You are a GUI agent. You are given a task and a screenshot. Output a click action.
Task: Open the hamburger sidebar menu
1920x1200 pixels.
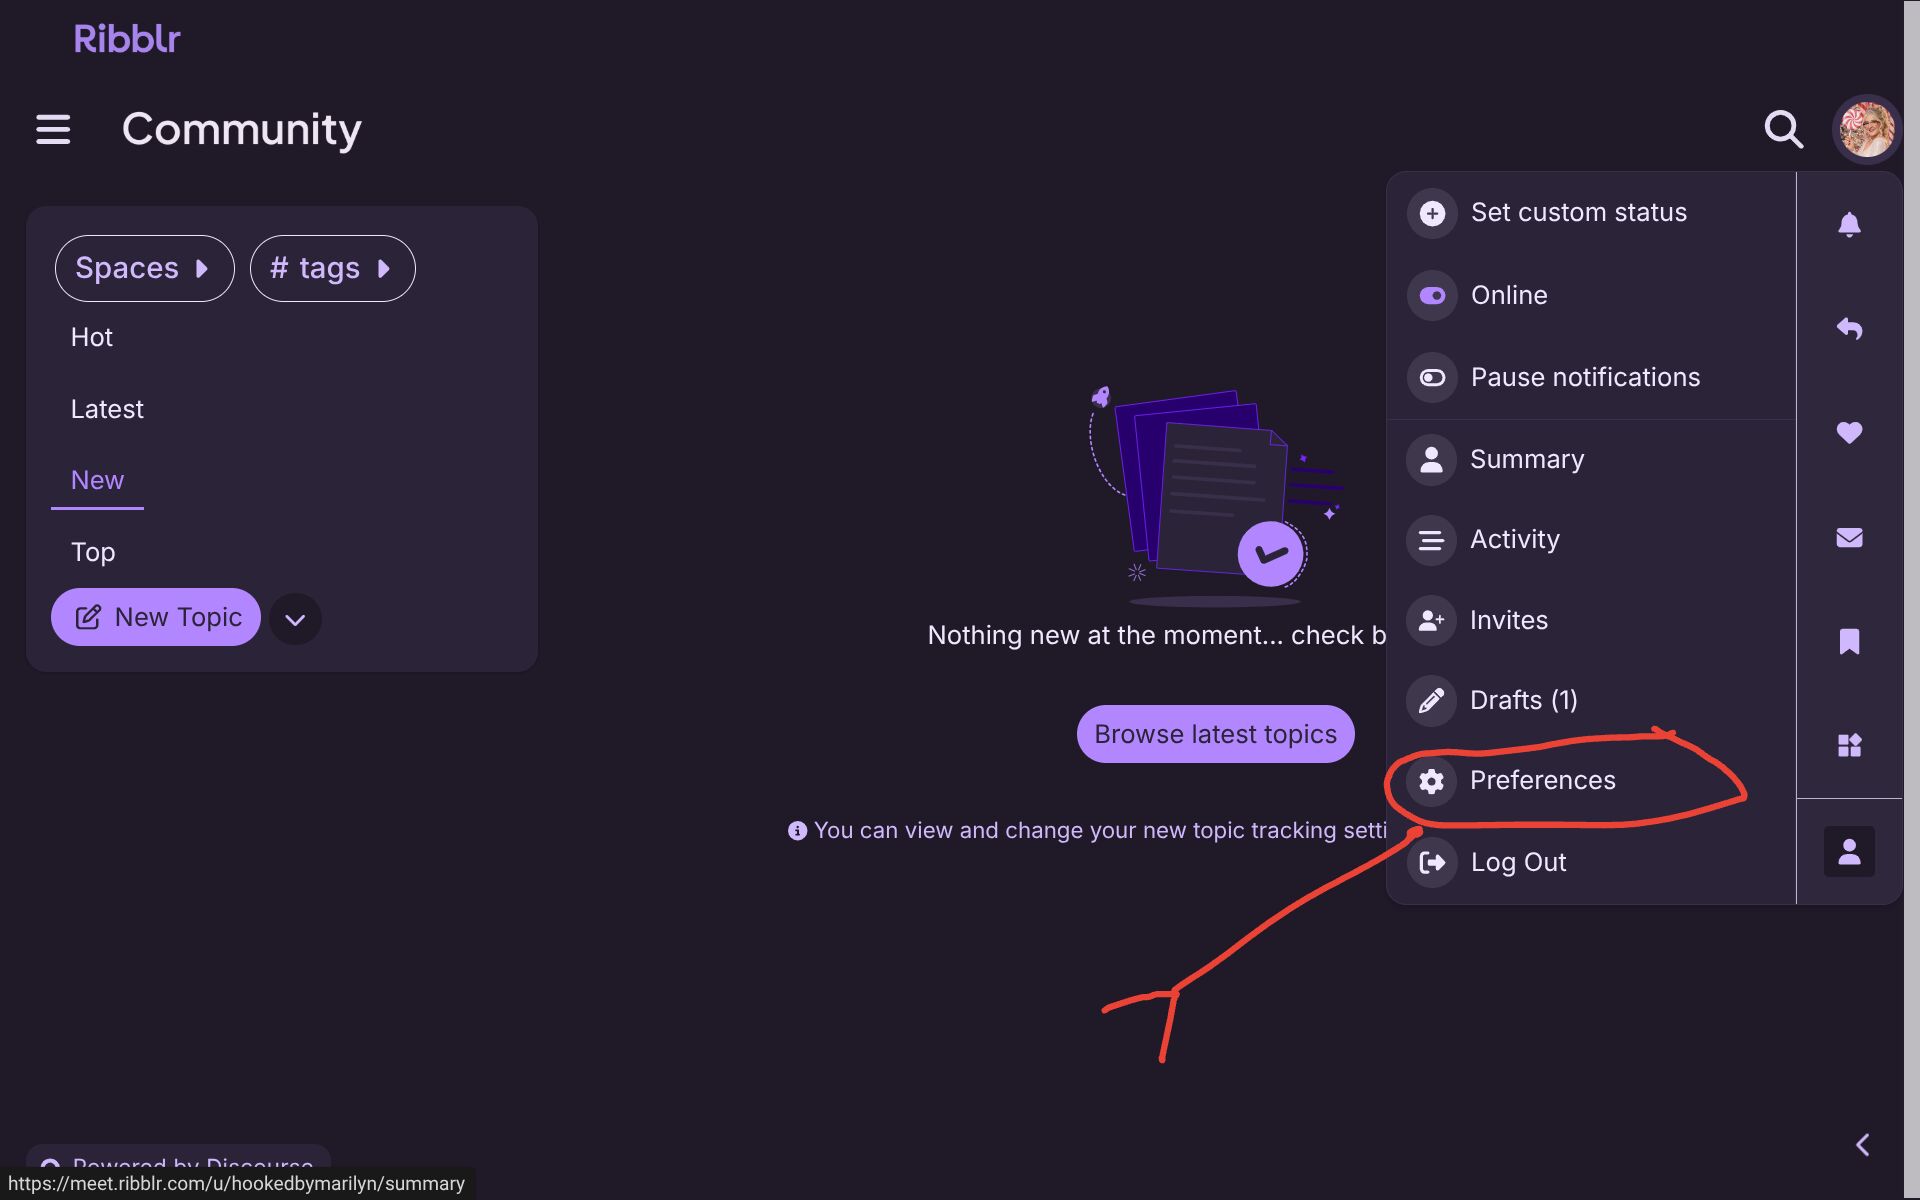point(53,129)
